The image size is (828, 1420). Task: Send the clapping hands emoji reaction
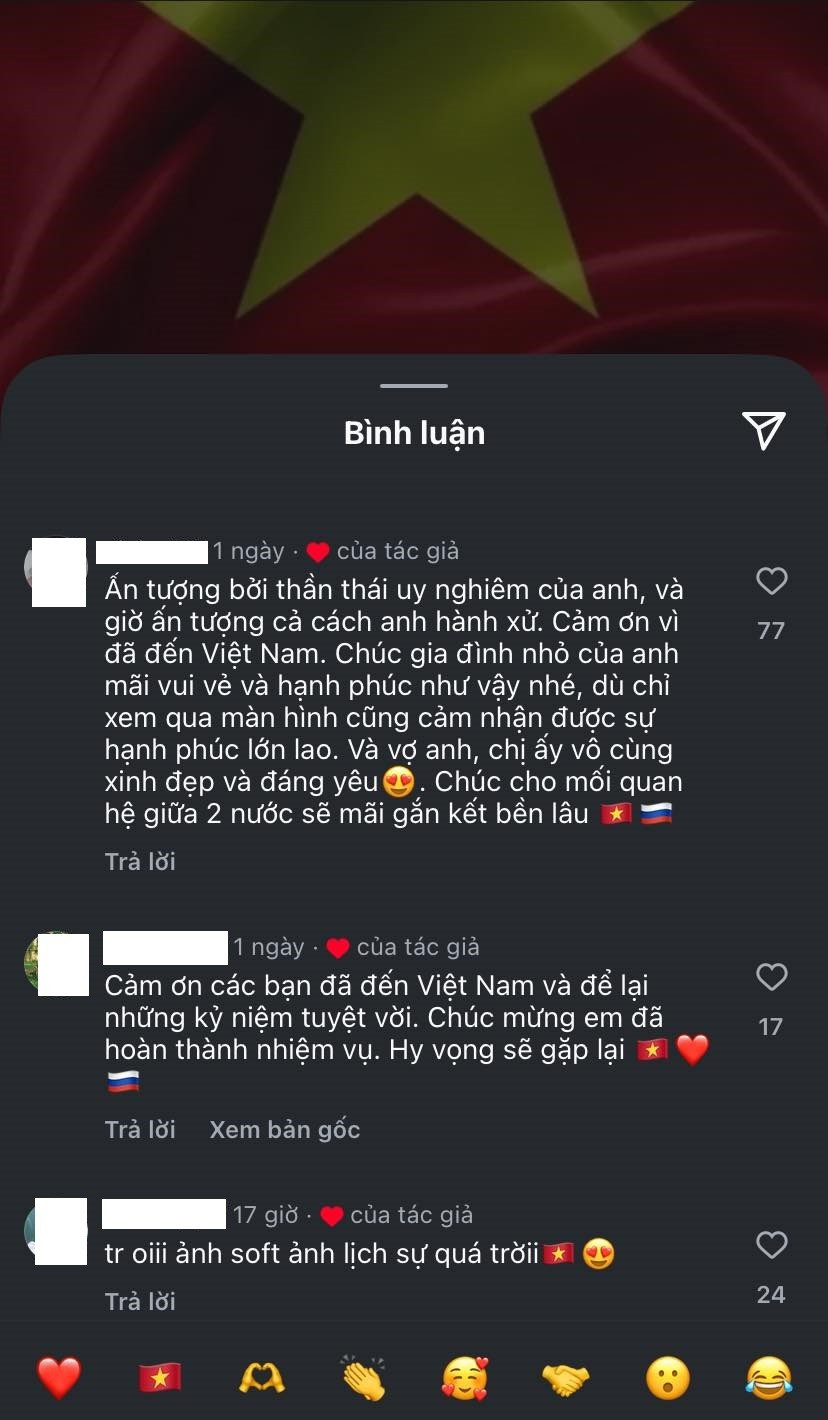[362, 1378]
